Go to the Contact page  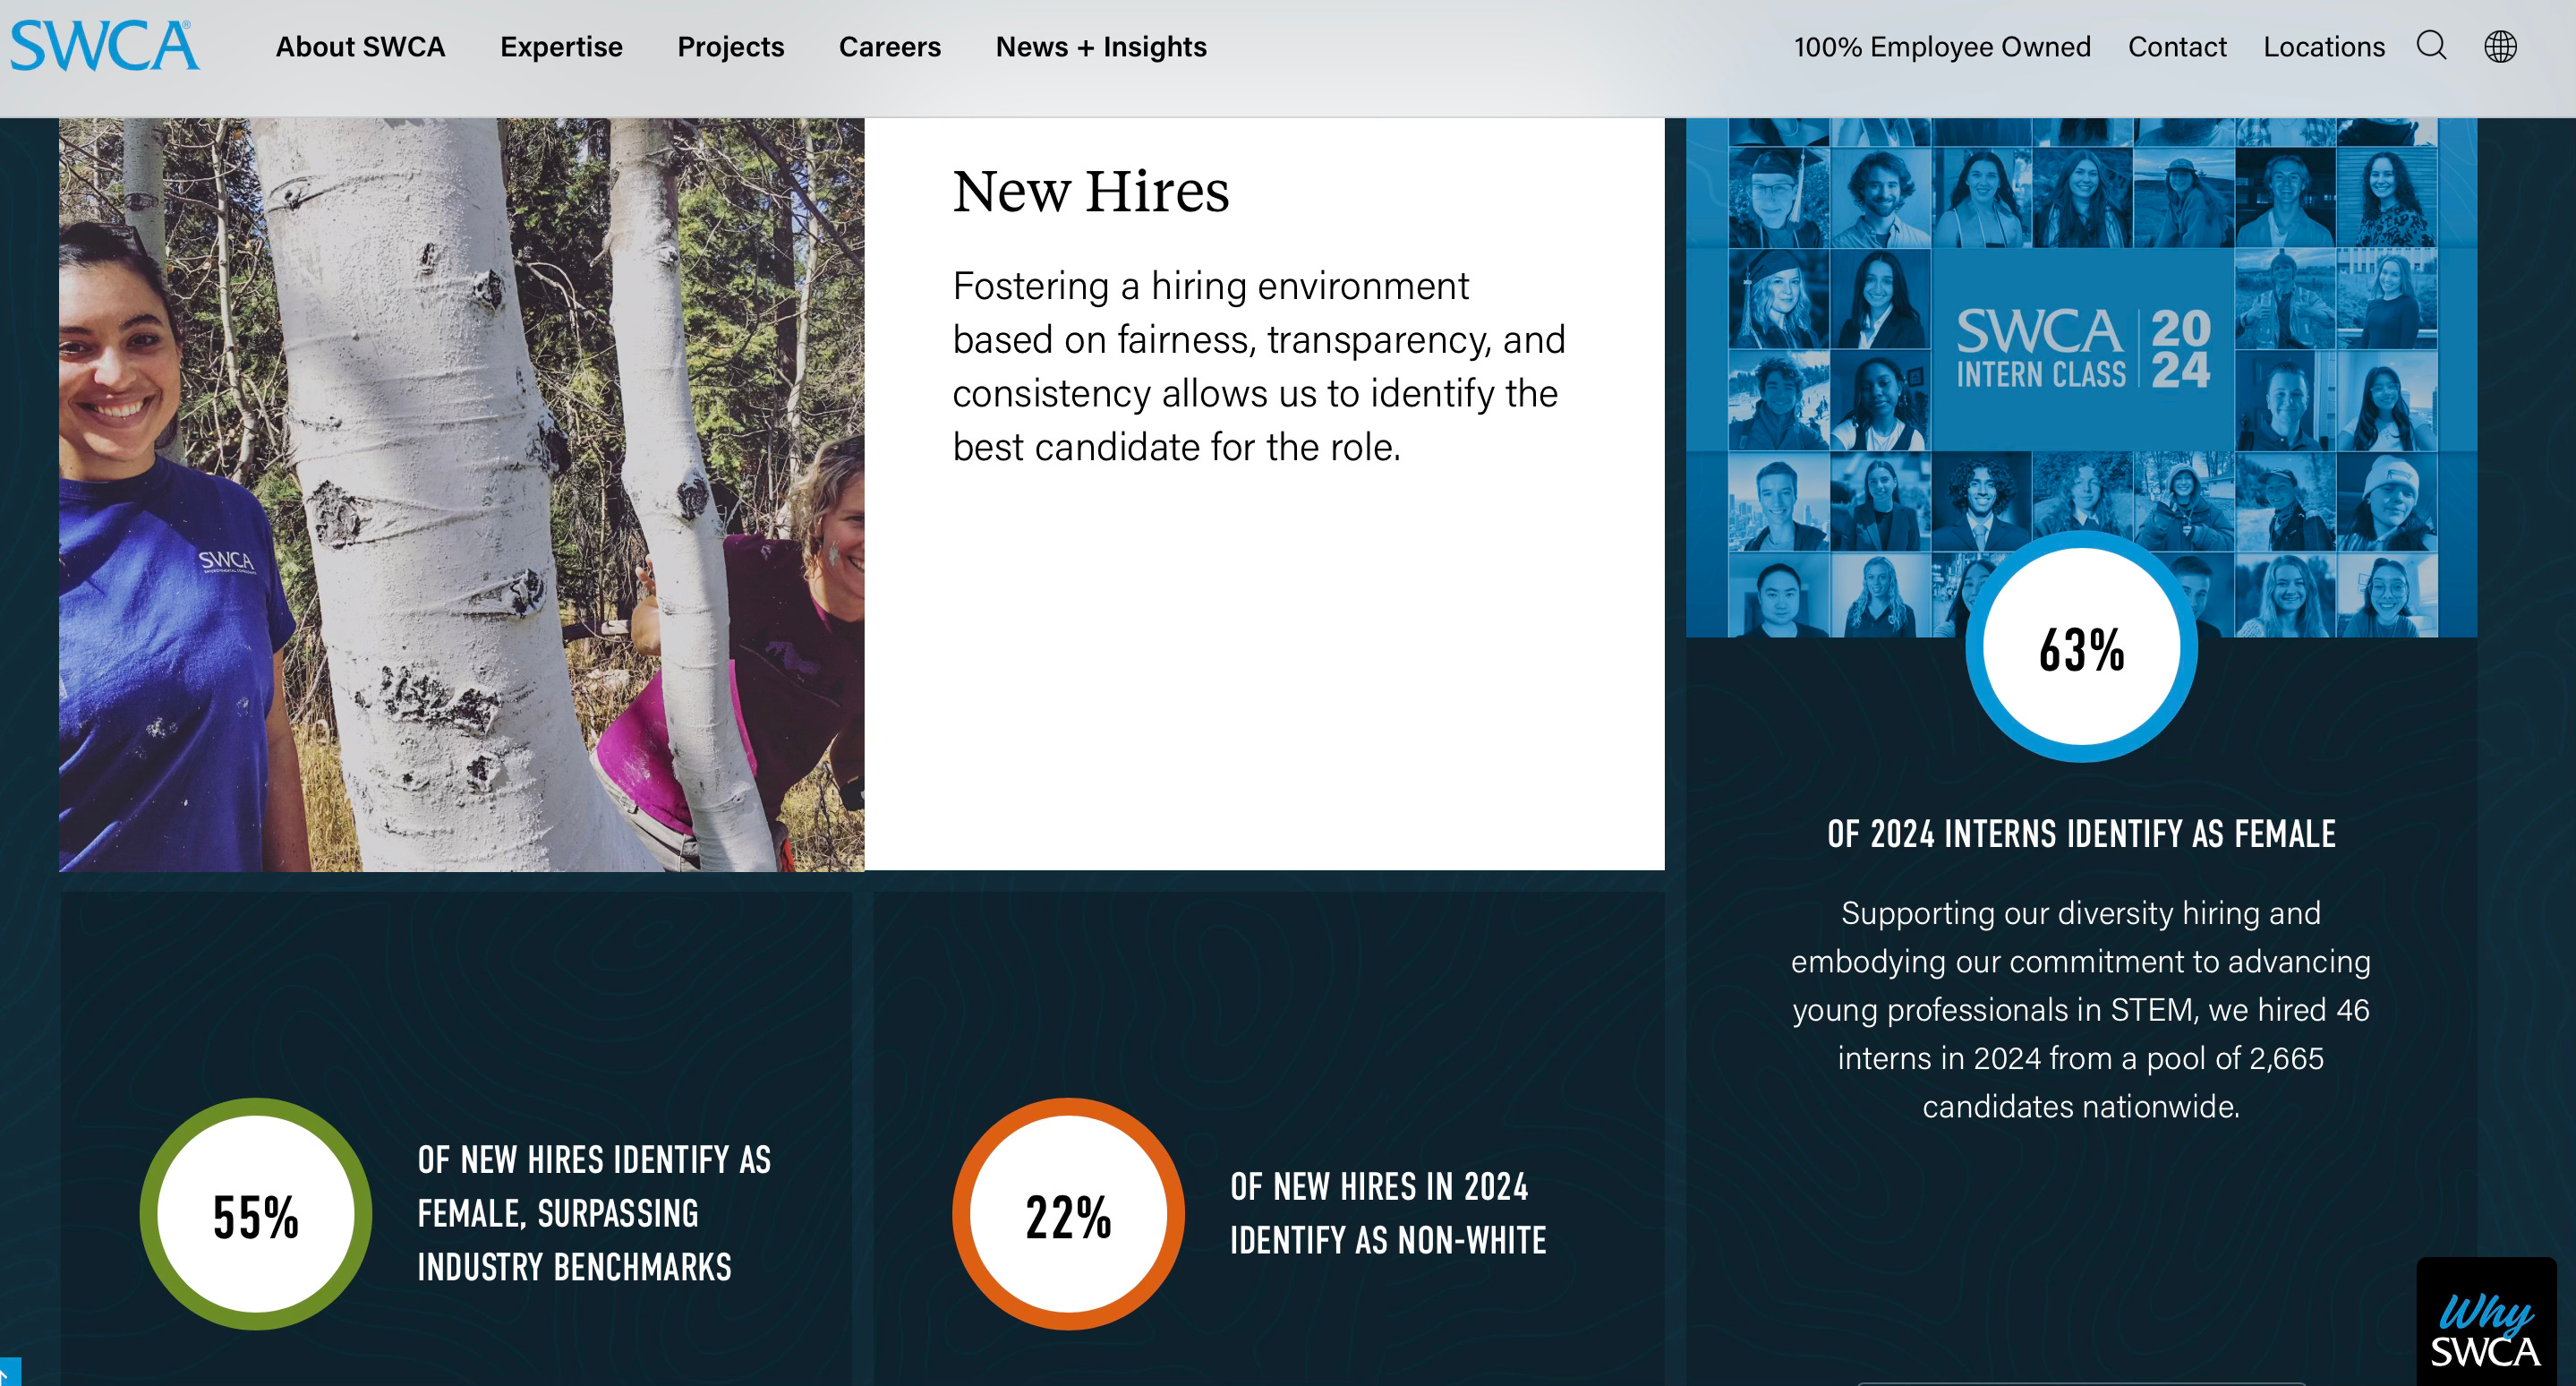2176,47
